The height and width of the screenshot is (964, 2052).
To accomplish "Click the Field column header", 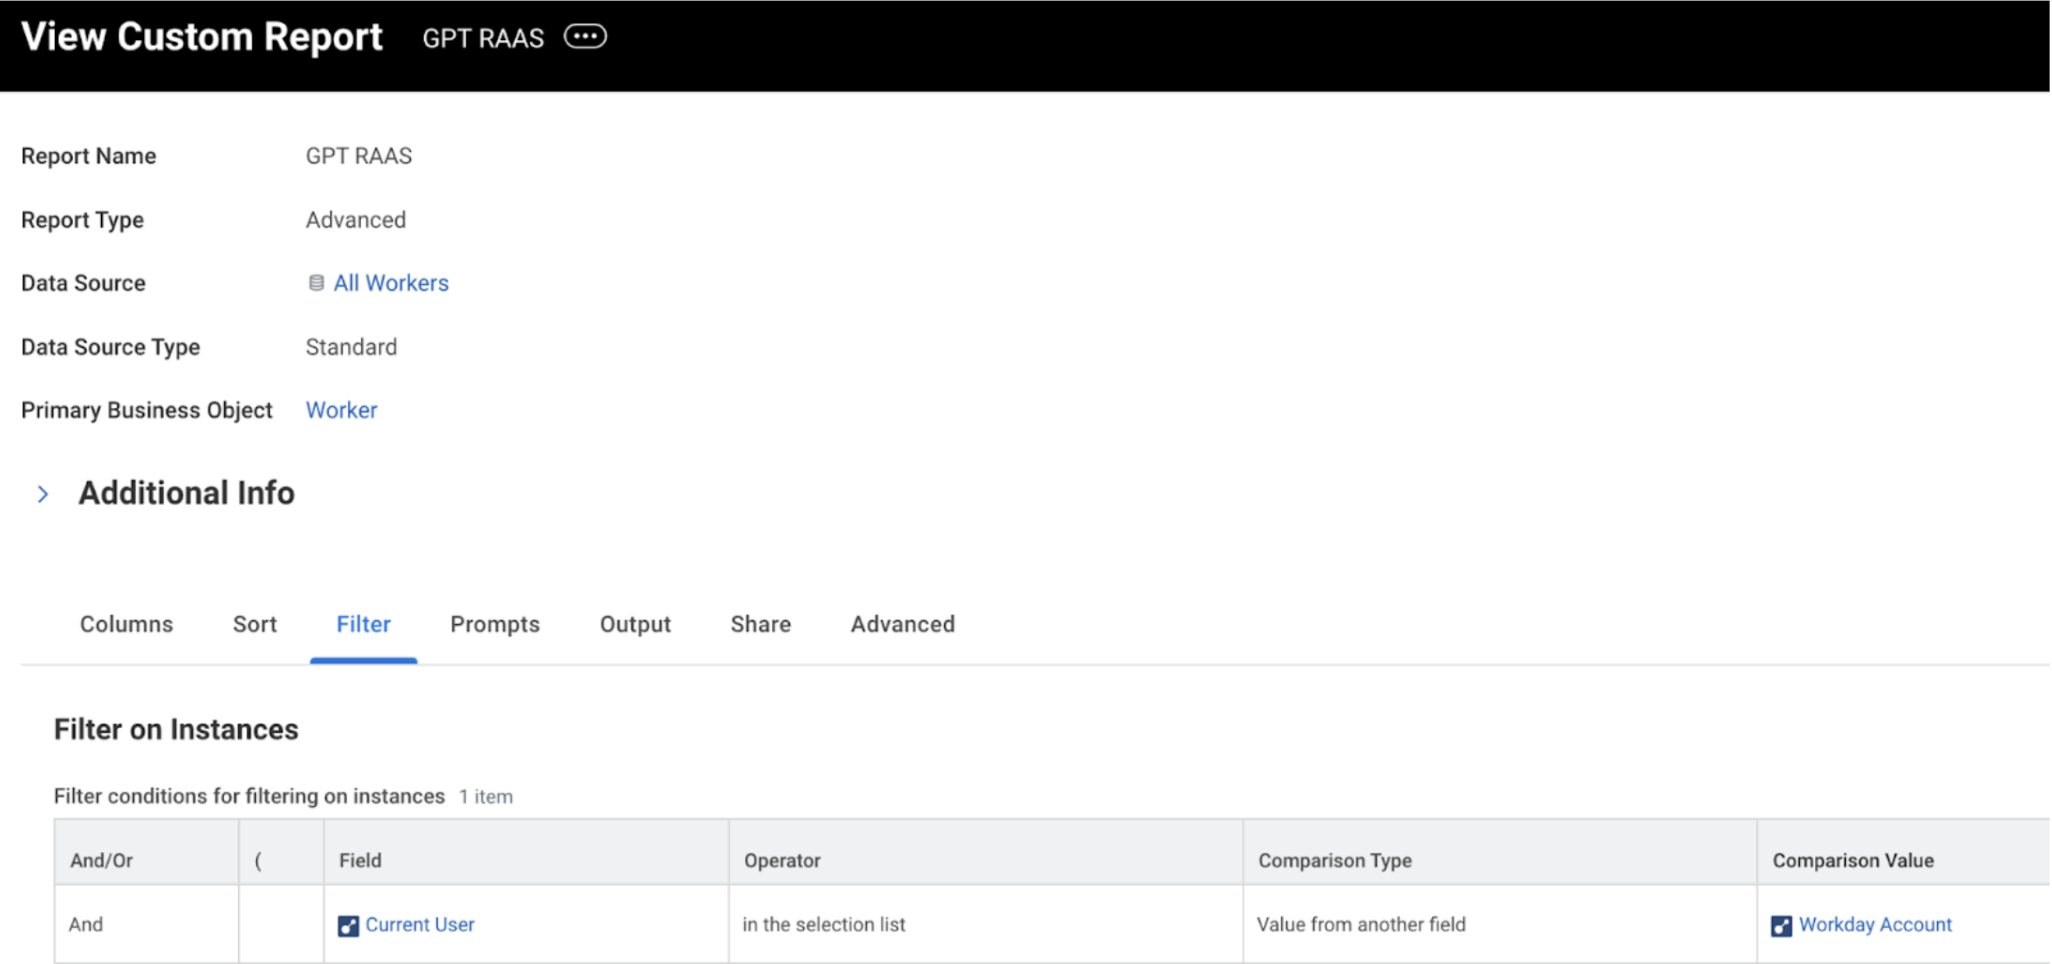I will pyautogui.click(x=360, y=860).
